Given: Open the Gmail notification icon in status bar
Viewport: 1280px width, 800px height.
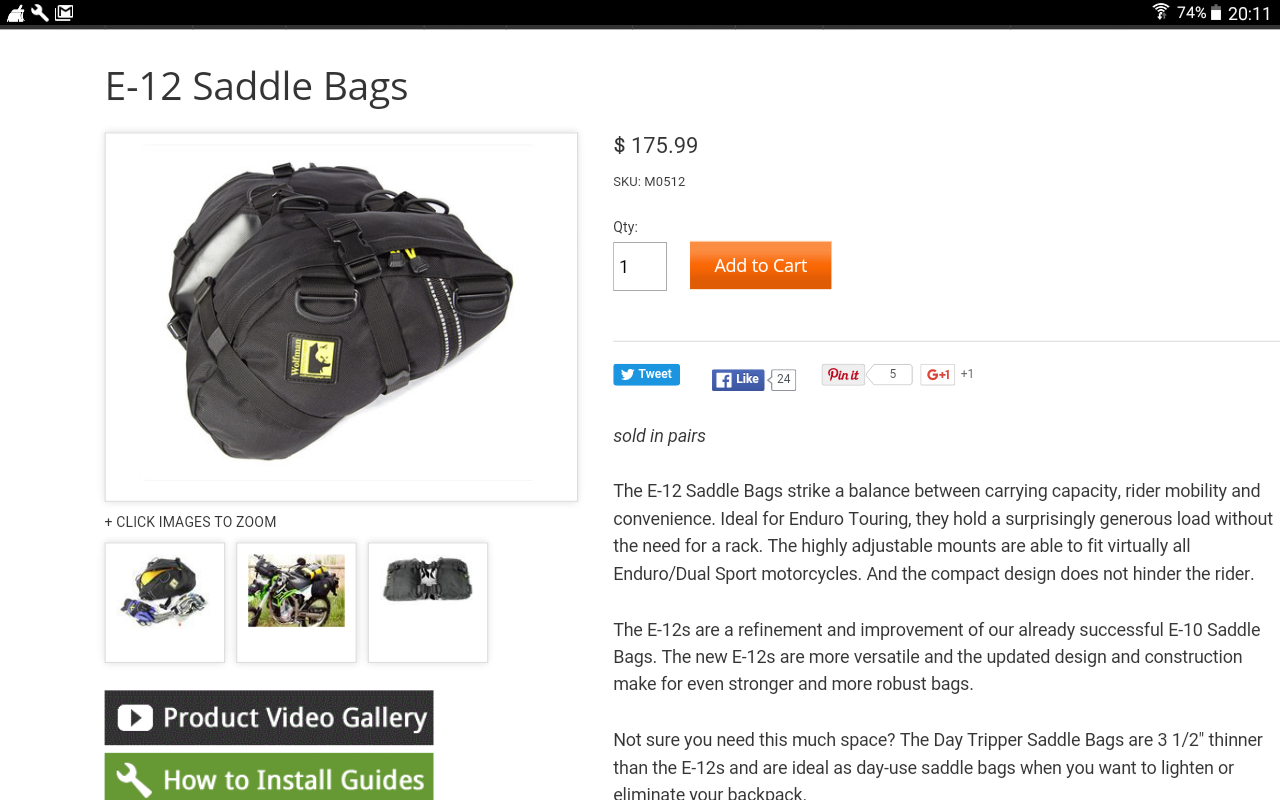Looking at the screenshot, I should pos(64,13).
